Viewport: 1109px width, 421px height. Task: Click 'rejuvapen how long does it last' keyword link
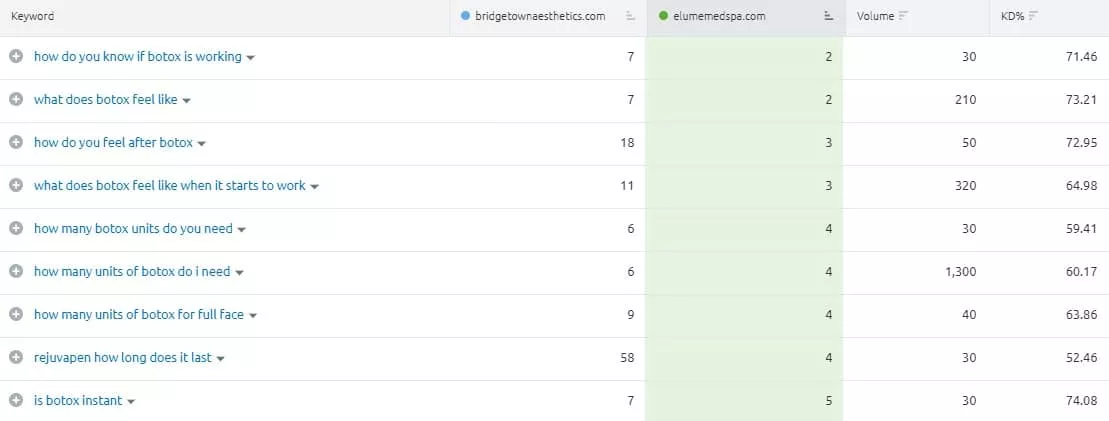[x=123, y=357]
